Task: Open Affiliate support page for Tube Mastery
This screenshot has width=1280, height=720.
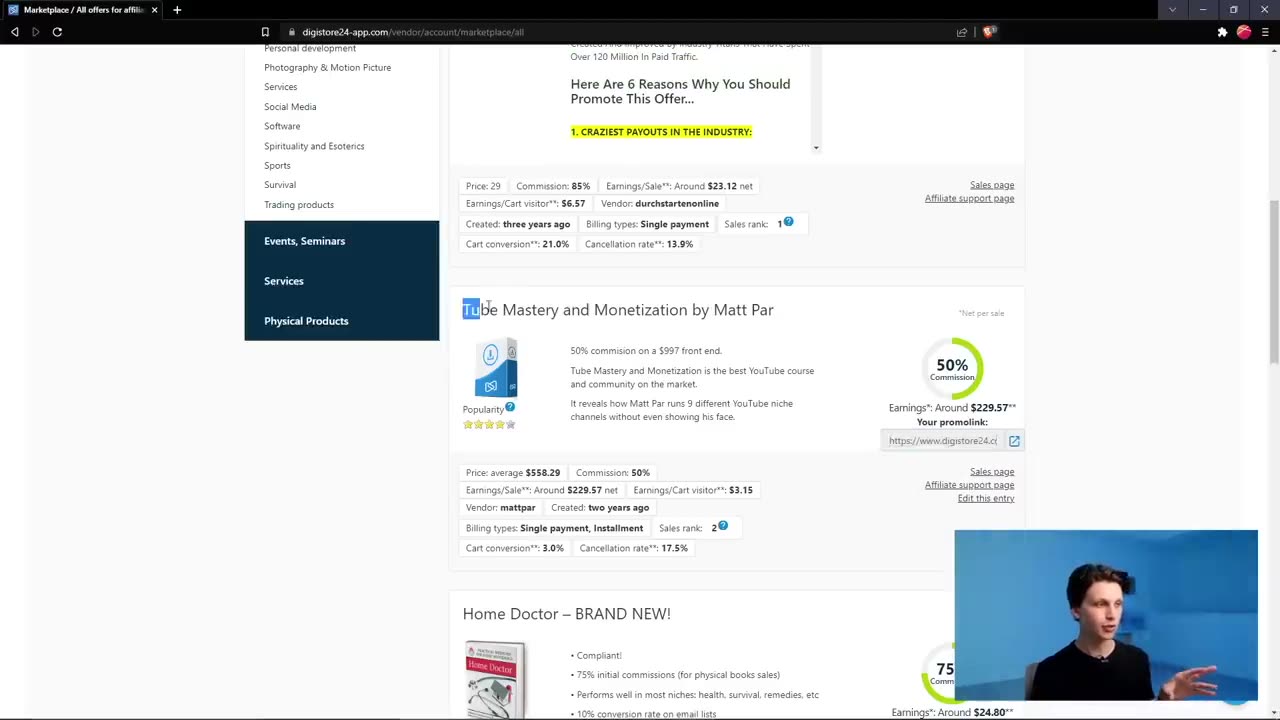Action: click(969, 485)
